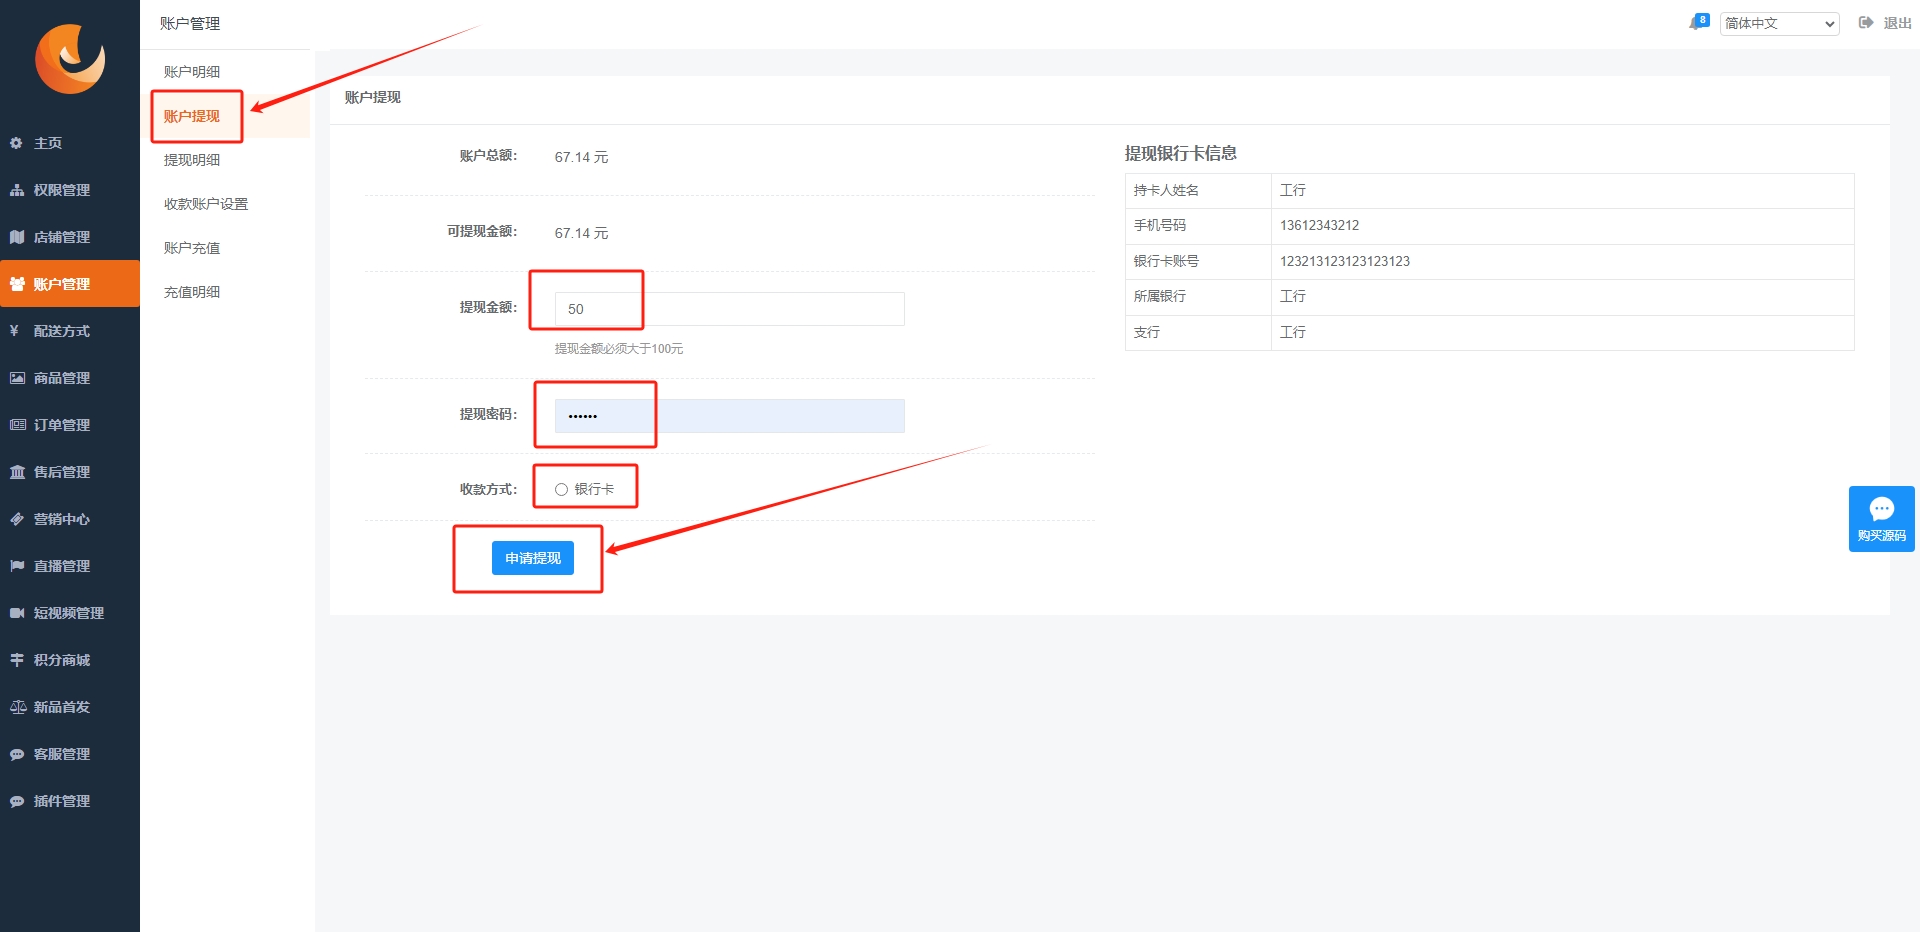Click the ticket icon beside 营销中心
The width and height of the screenshot is (1920, 932).
(17, 519)
